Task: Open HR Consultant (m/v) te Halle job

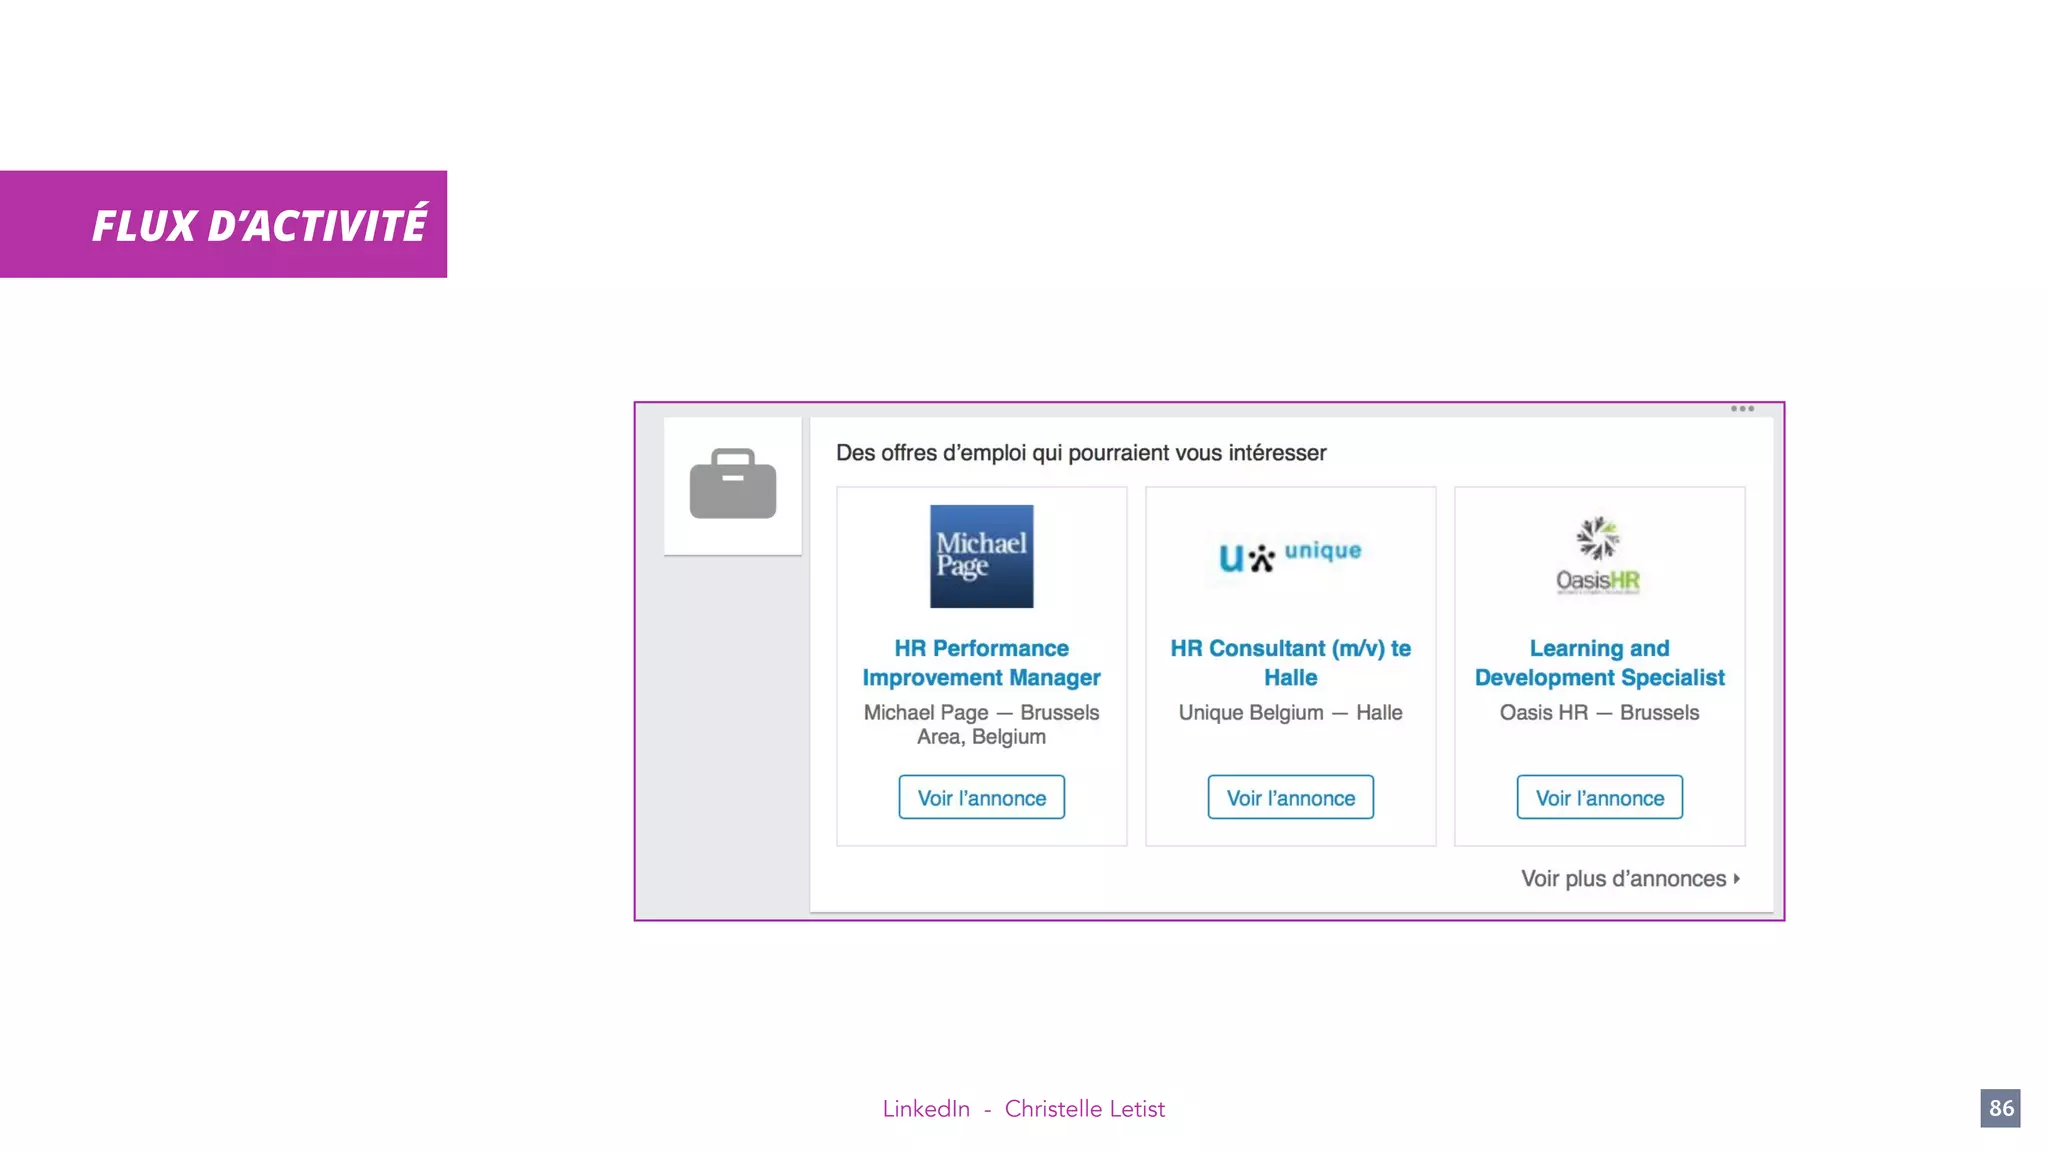Action: (1290, 663)
